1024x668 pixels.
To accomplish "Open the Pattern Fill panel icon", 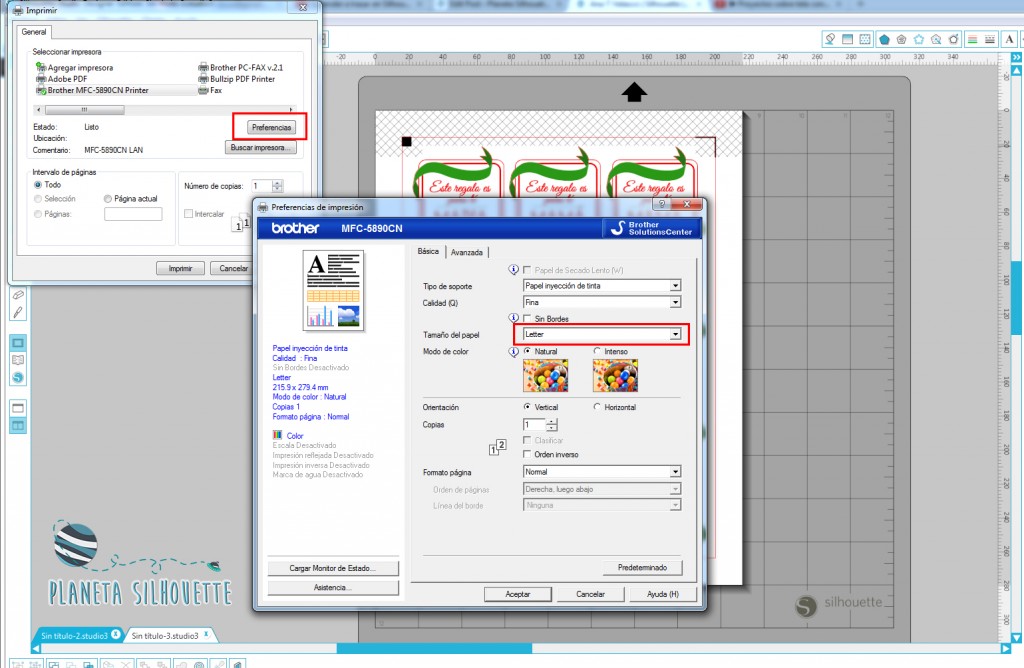I will tap(865, 39).
